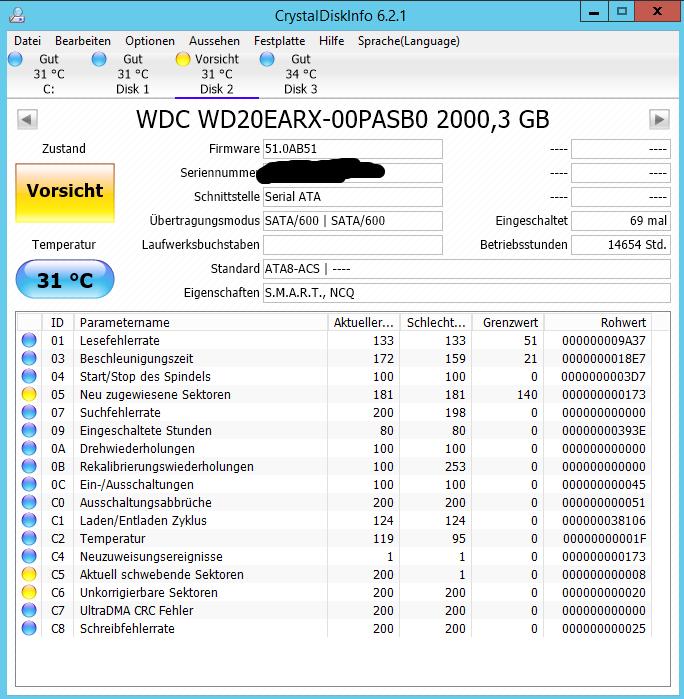Select the Temperatur parameter name in table
This screenshot has width=684, height=699.
(x=112, y=539)
